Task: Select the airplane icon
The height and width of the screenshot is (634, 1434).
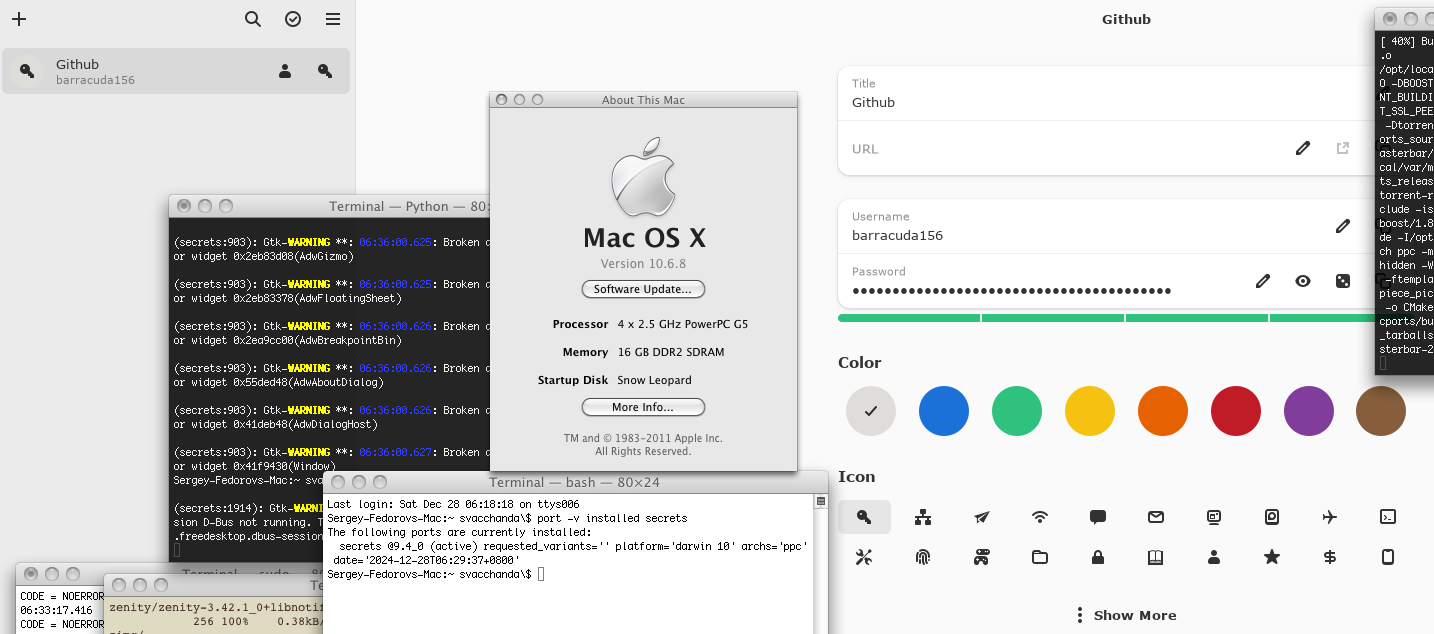Action: pos(1330,517)
